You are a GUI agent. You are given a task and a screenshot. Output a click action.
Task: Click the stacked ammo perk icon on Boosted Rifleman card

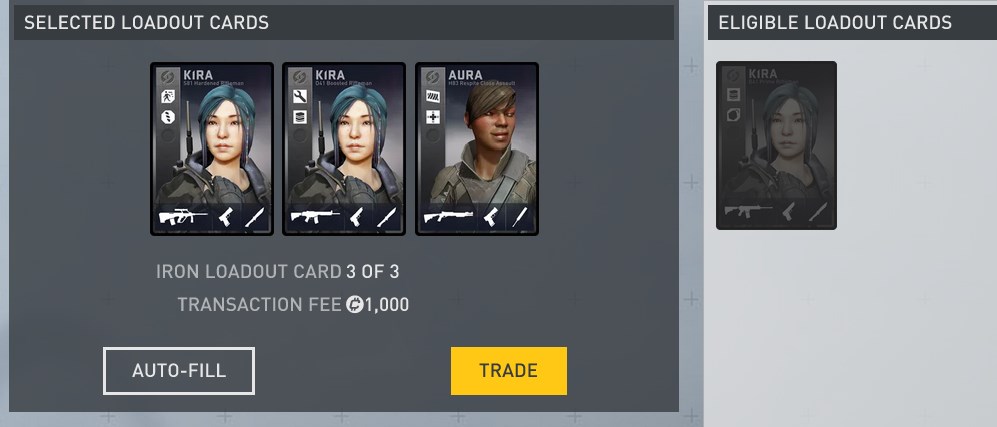pyautogui.click(x=299, y=117)
